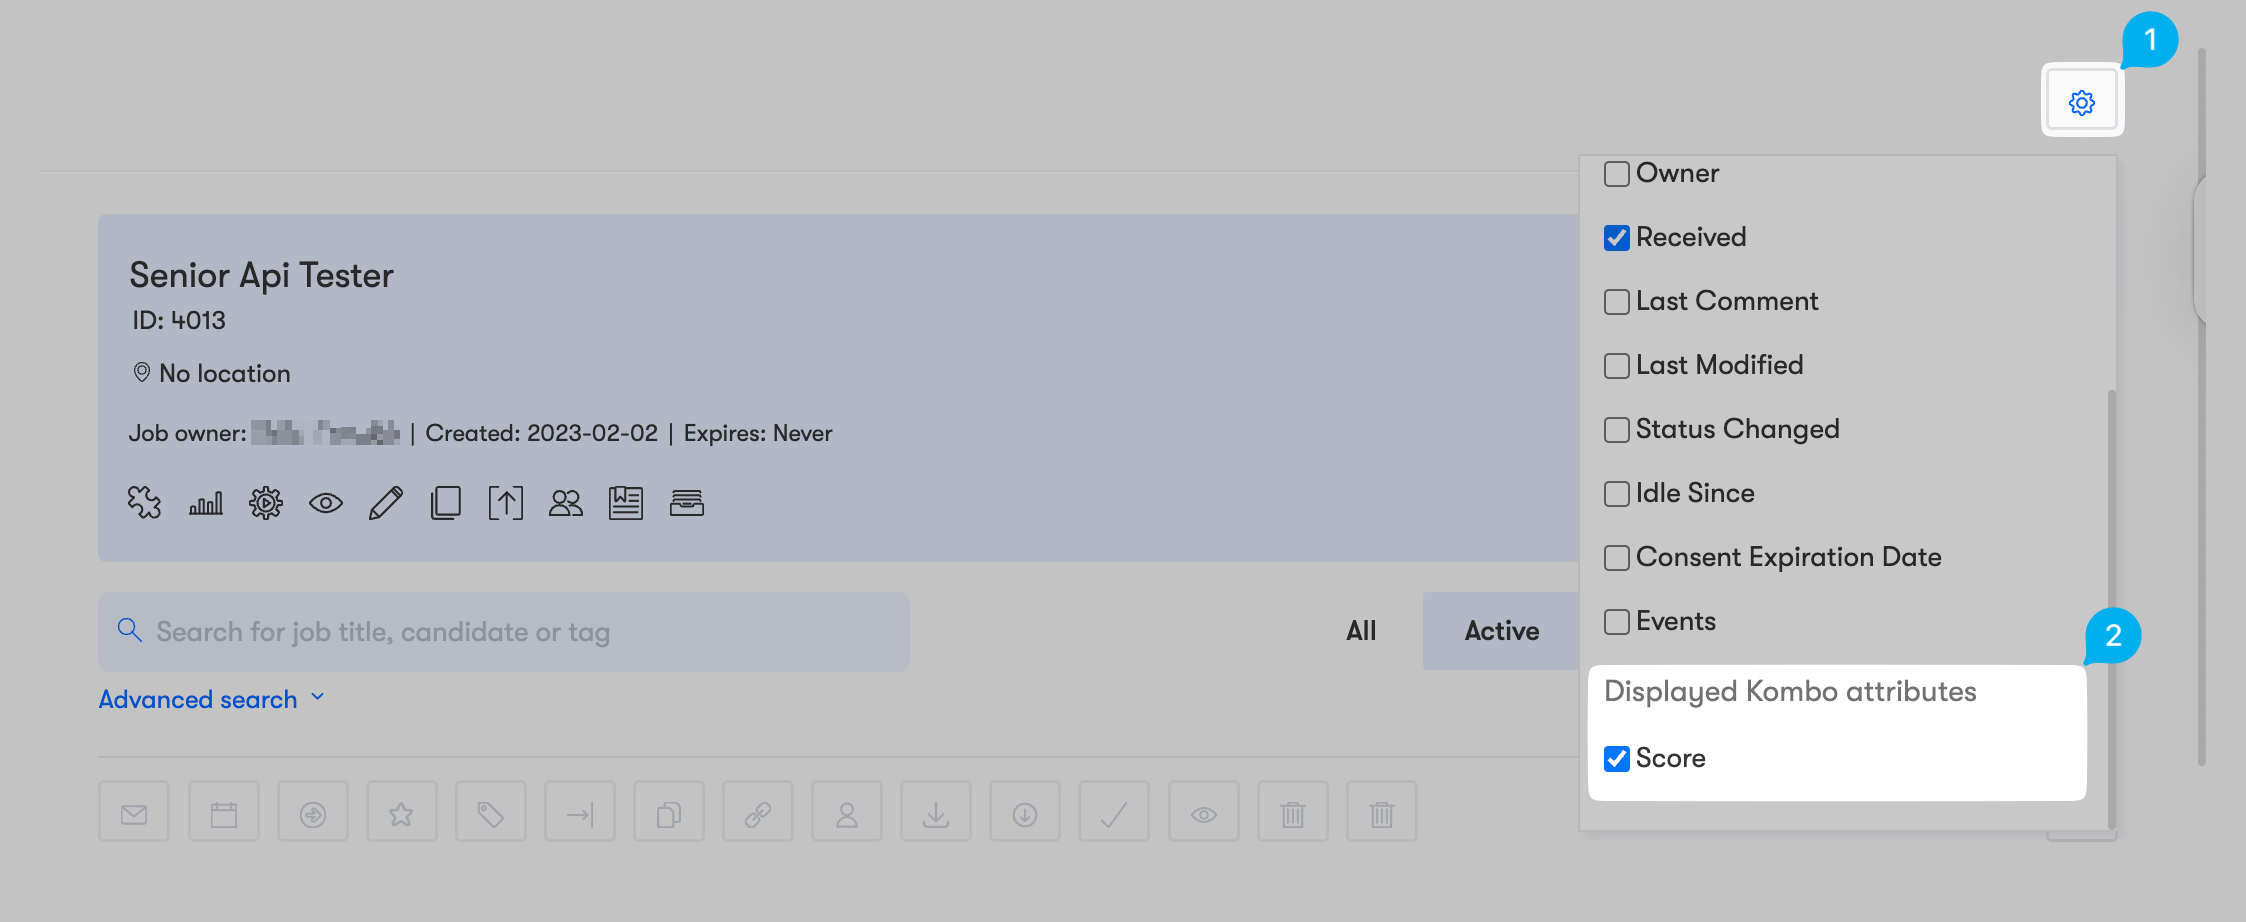Image resolution: width=2246 pixels, height=922 pixels.
Task: Click the archive tray icon
Action: click(x=686, y=502)
